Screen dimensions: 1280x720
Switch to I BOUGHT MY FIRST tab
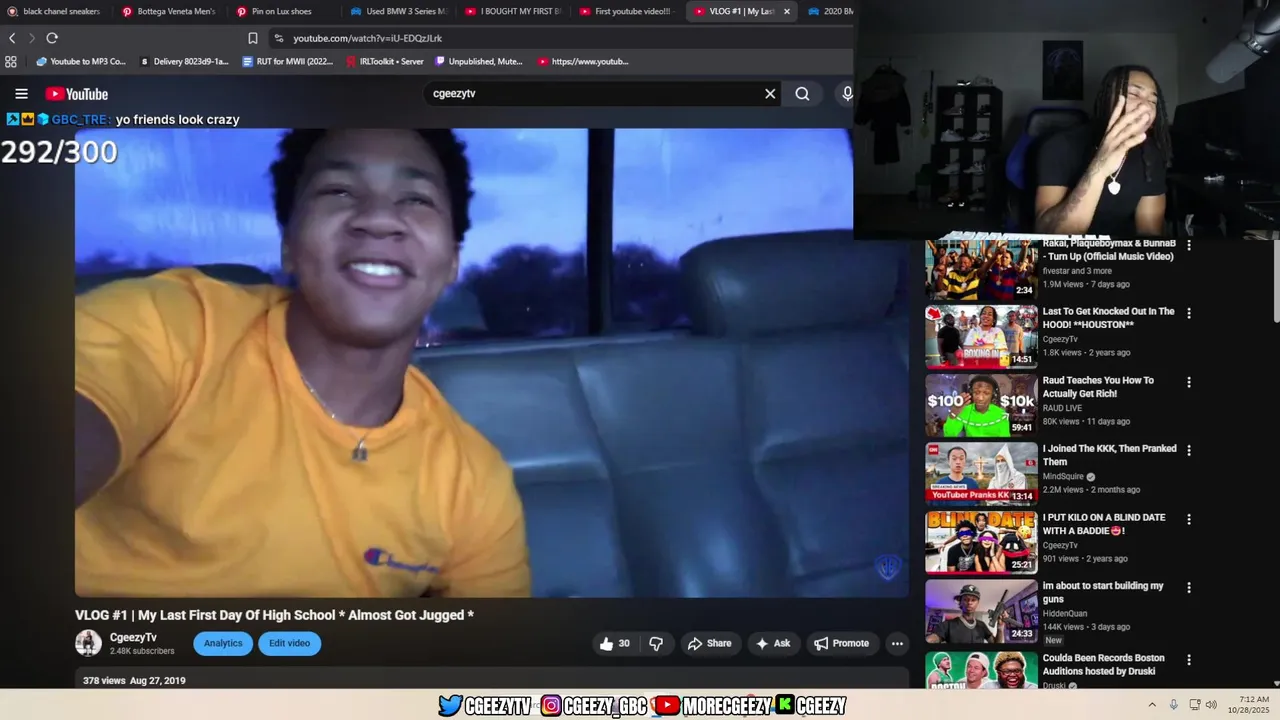[513, 11]
